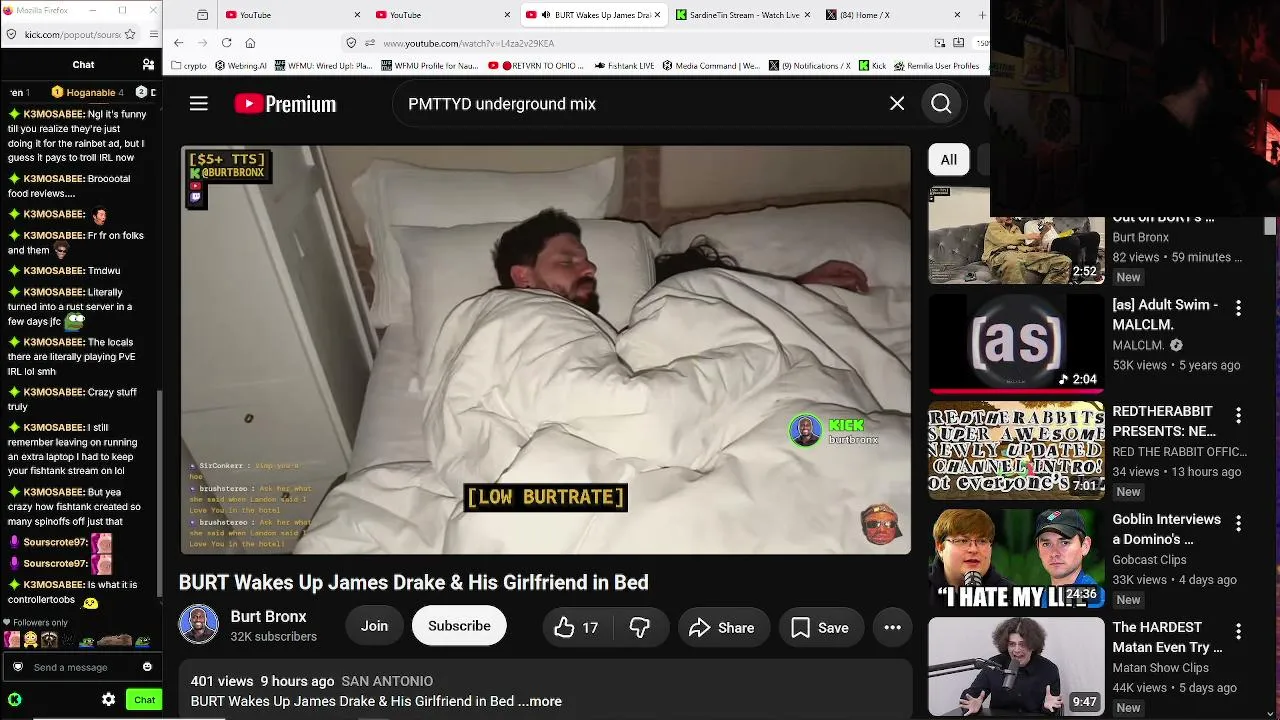Save the video to a playlist
1280x720 pixels.
point(820,627)
